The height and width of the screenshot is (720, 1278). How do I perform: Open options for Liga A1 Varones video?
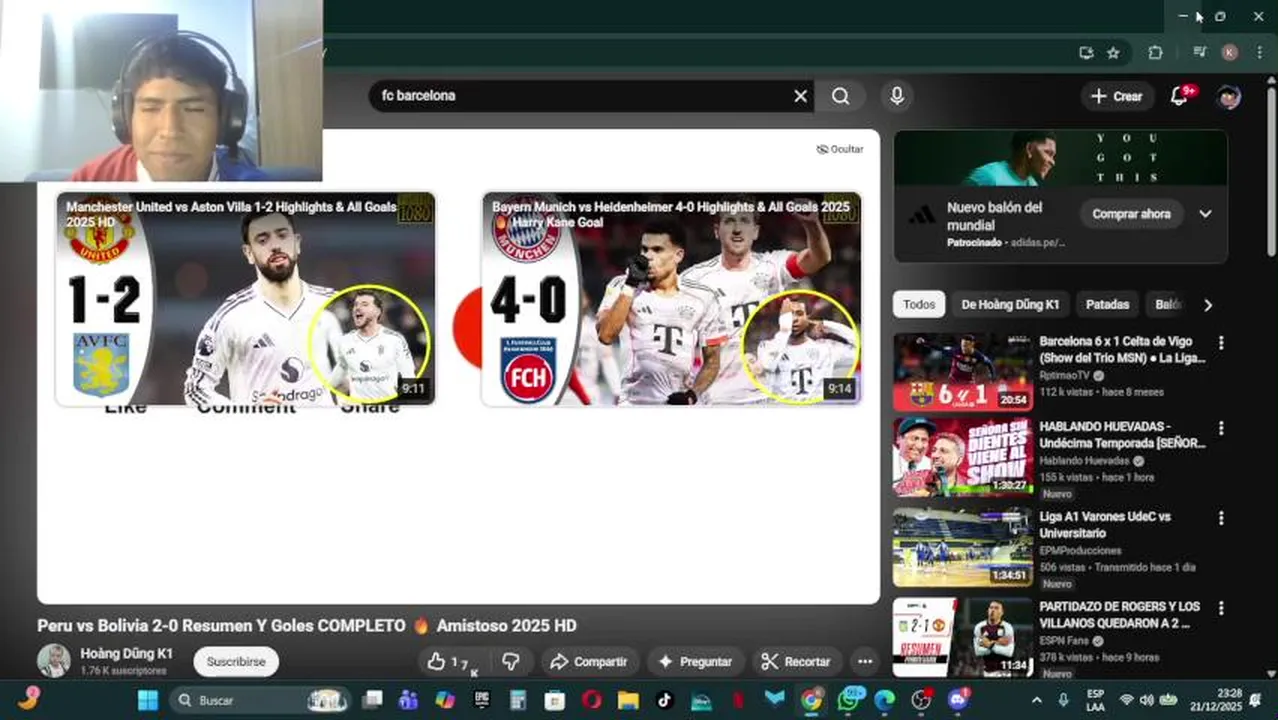coord(1220,518)
